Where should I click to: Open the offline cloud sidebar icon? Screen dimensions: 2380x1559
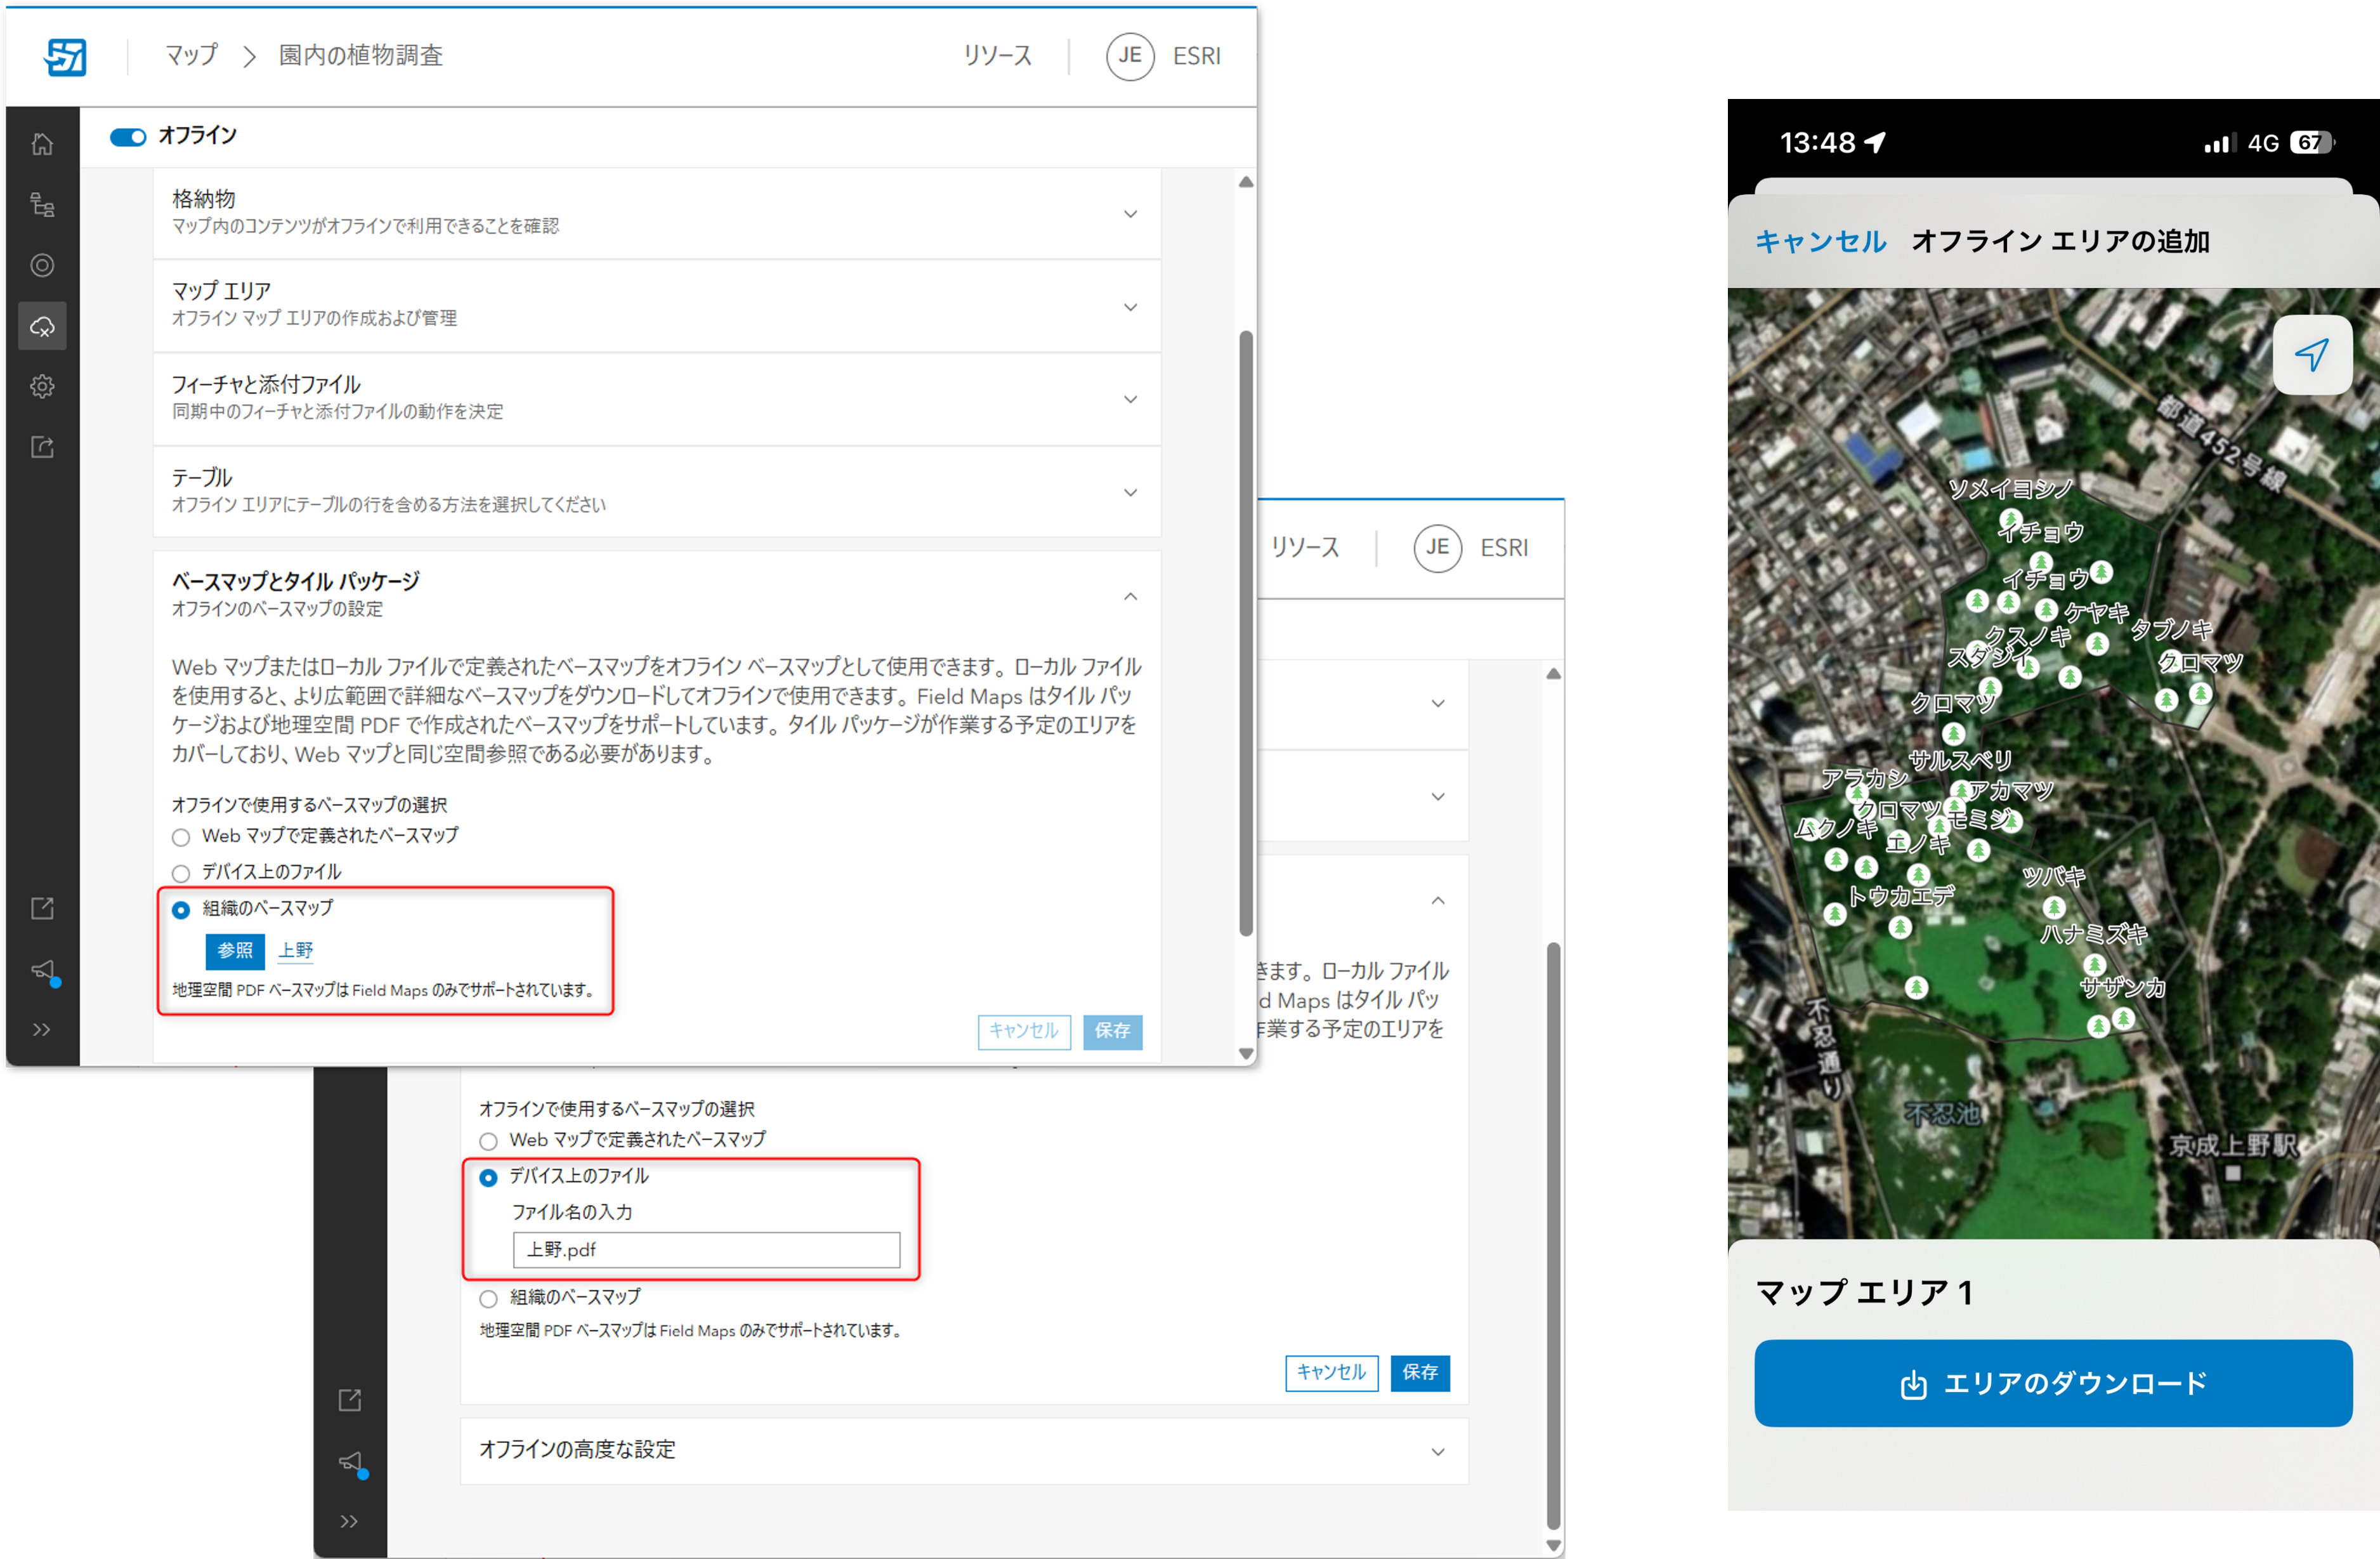pyautogui.click(x=42, y=326)
